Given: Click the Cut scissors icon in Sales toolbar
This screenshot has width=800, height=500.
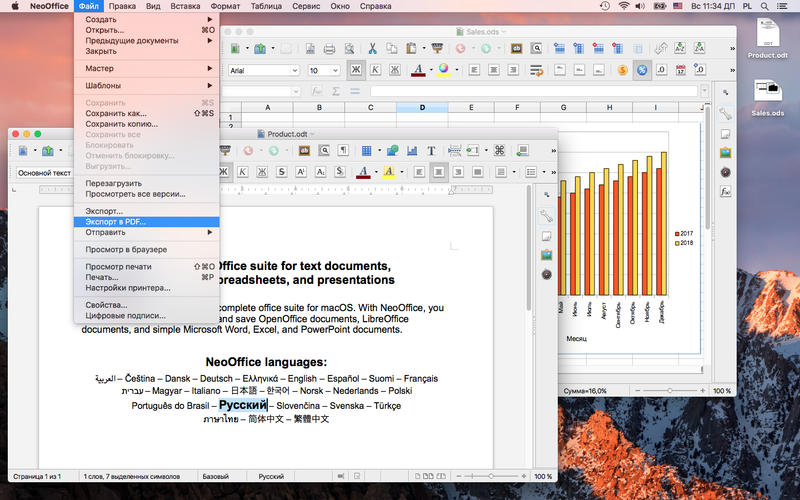Looking at the screenshot, I should [x=371, y=48].
